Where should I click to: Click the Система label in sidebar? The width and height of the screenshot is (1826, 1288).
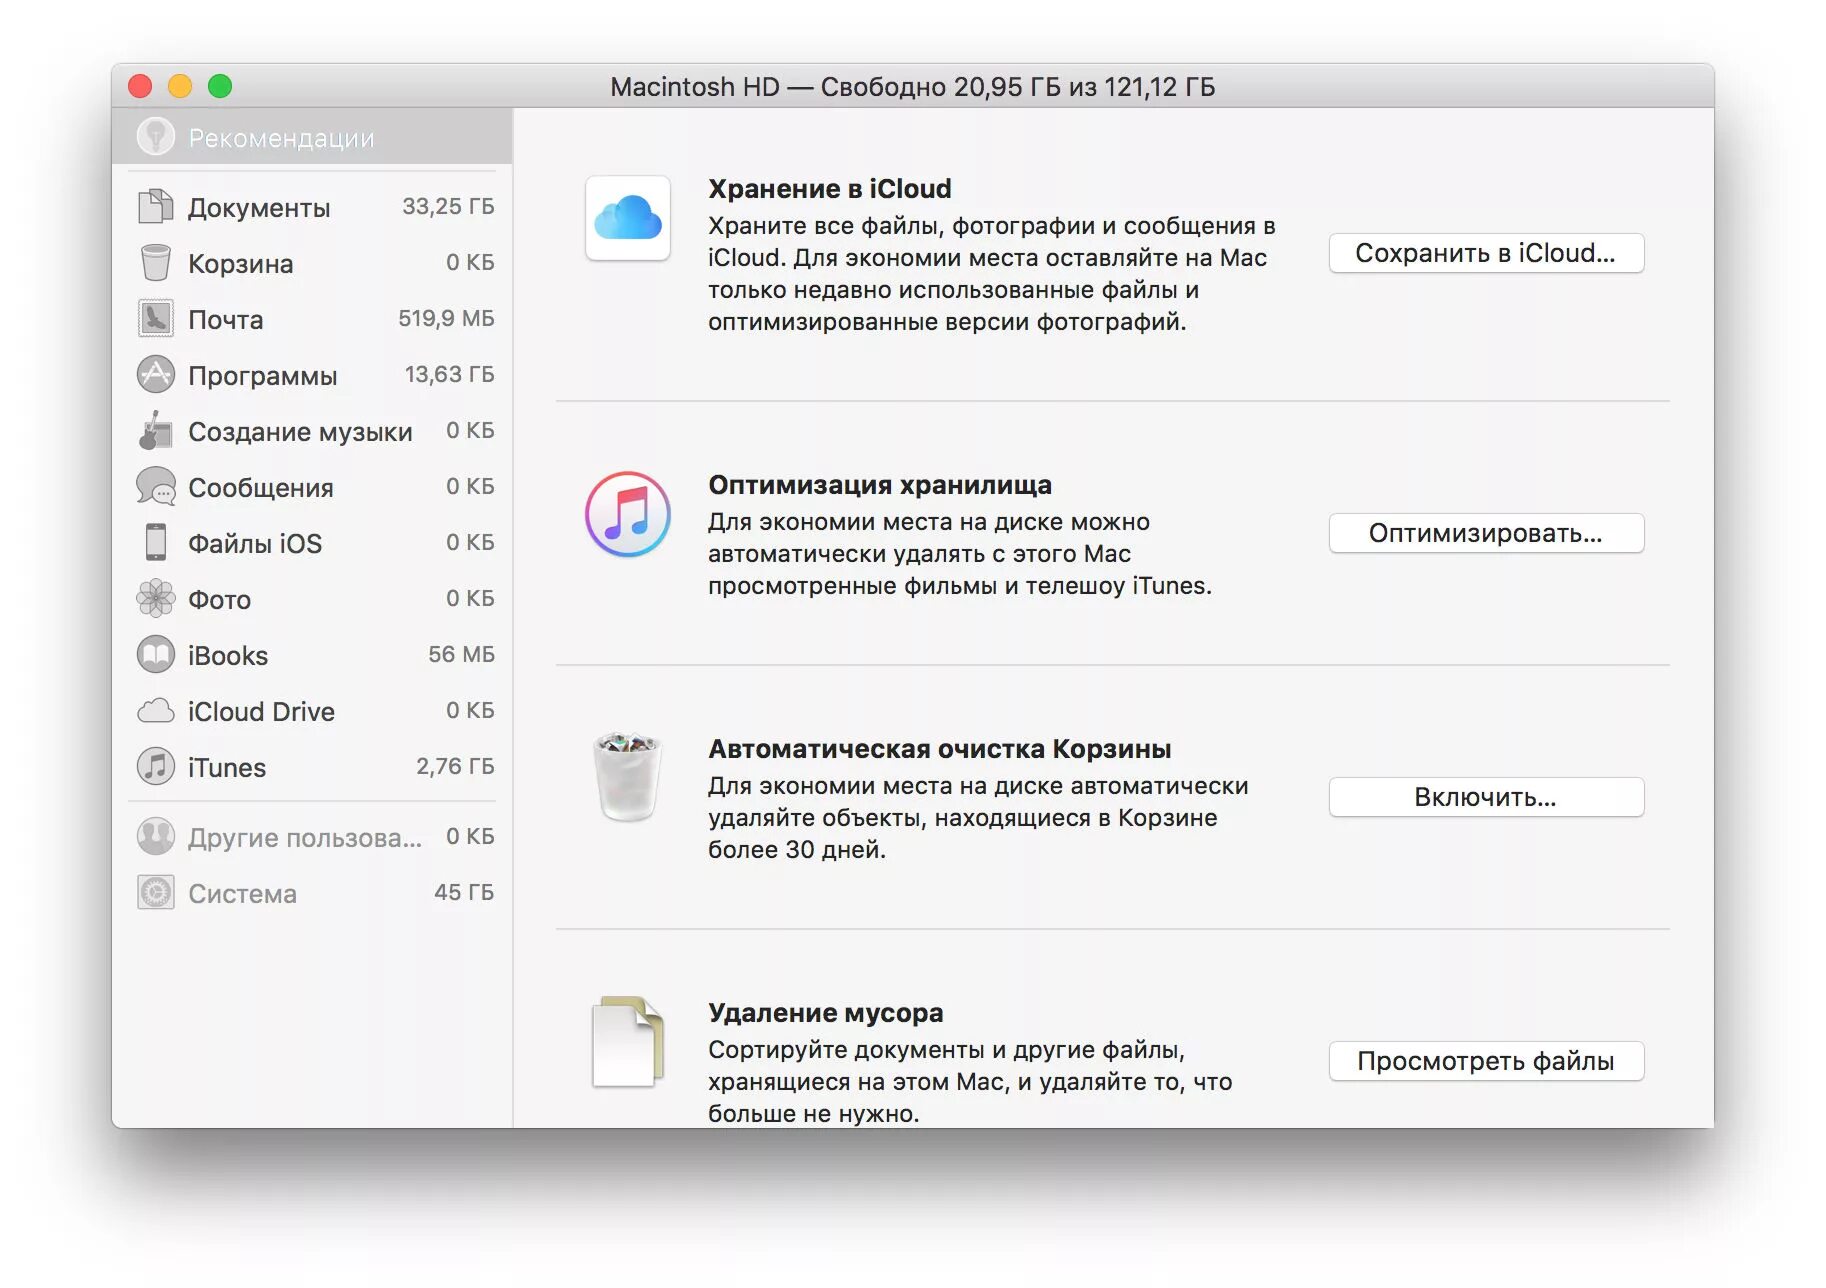(x=242, y=894)
